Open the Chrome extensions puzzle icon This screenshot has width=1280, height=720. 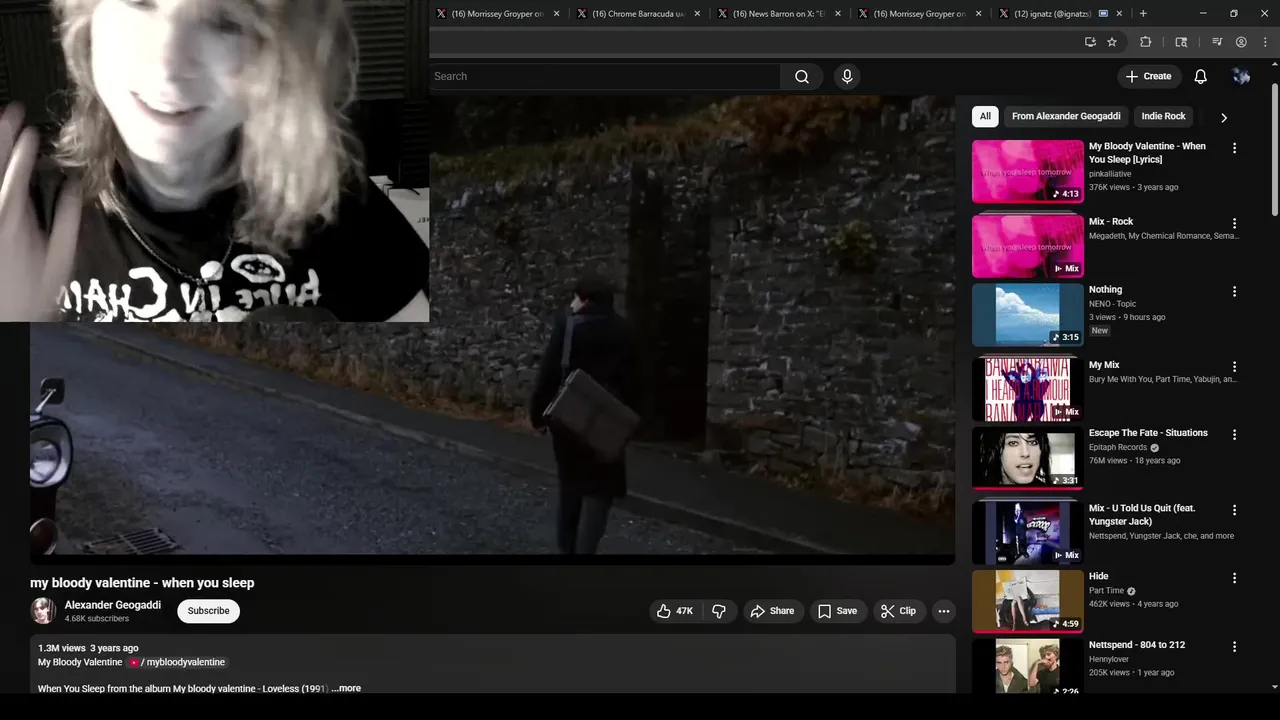(1146, 42)
